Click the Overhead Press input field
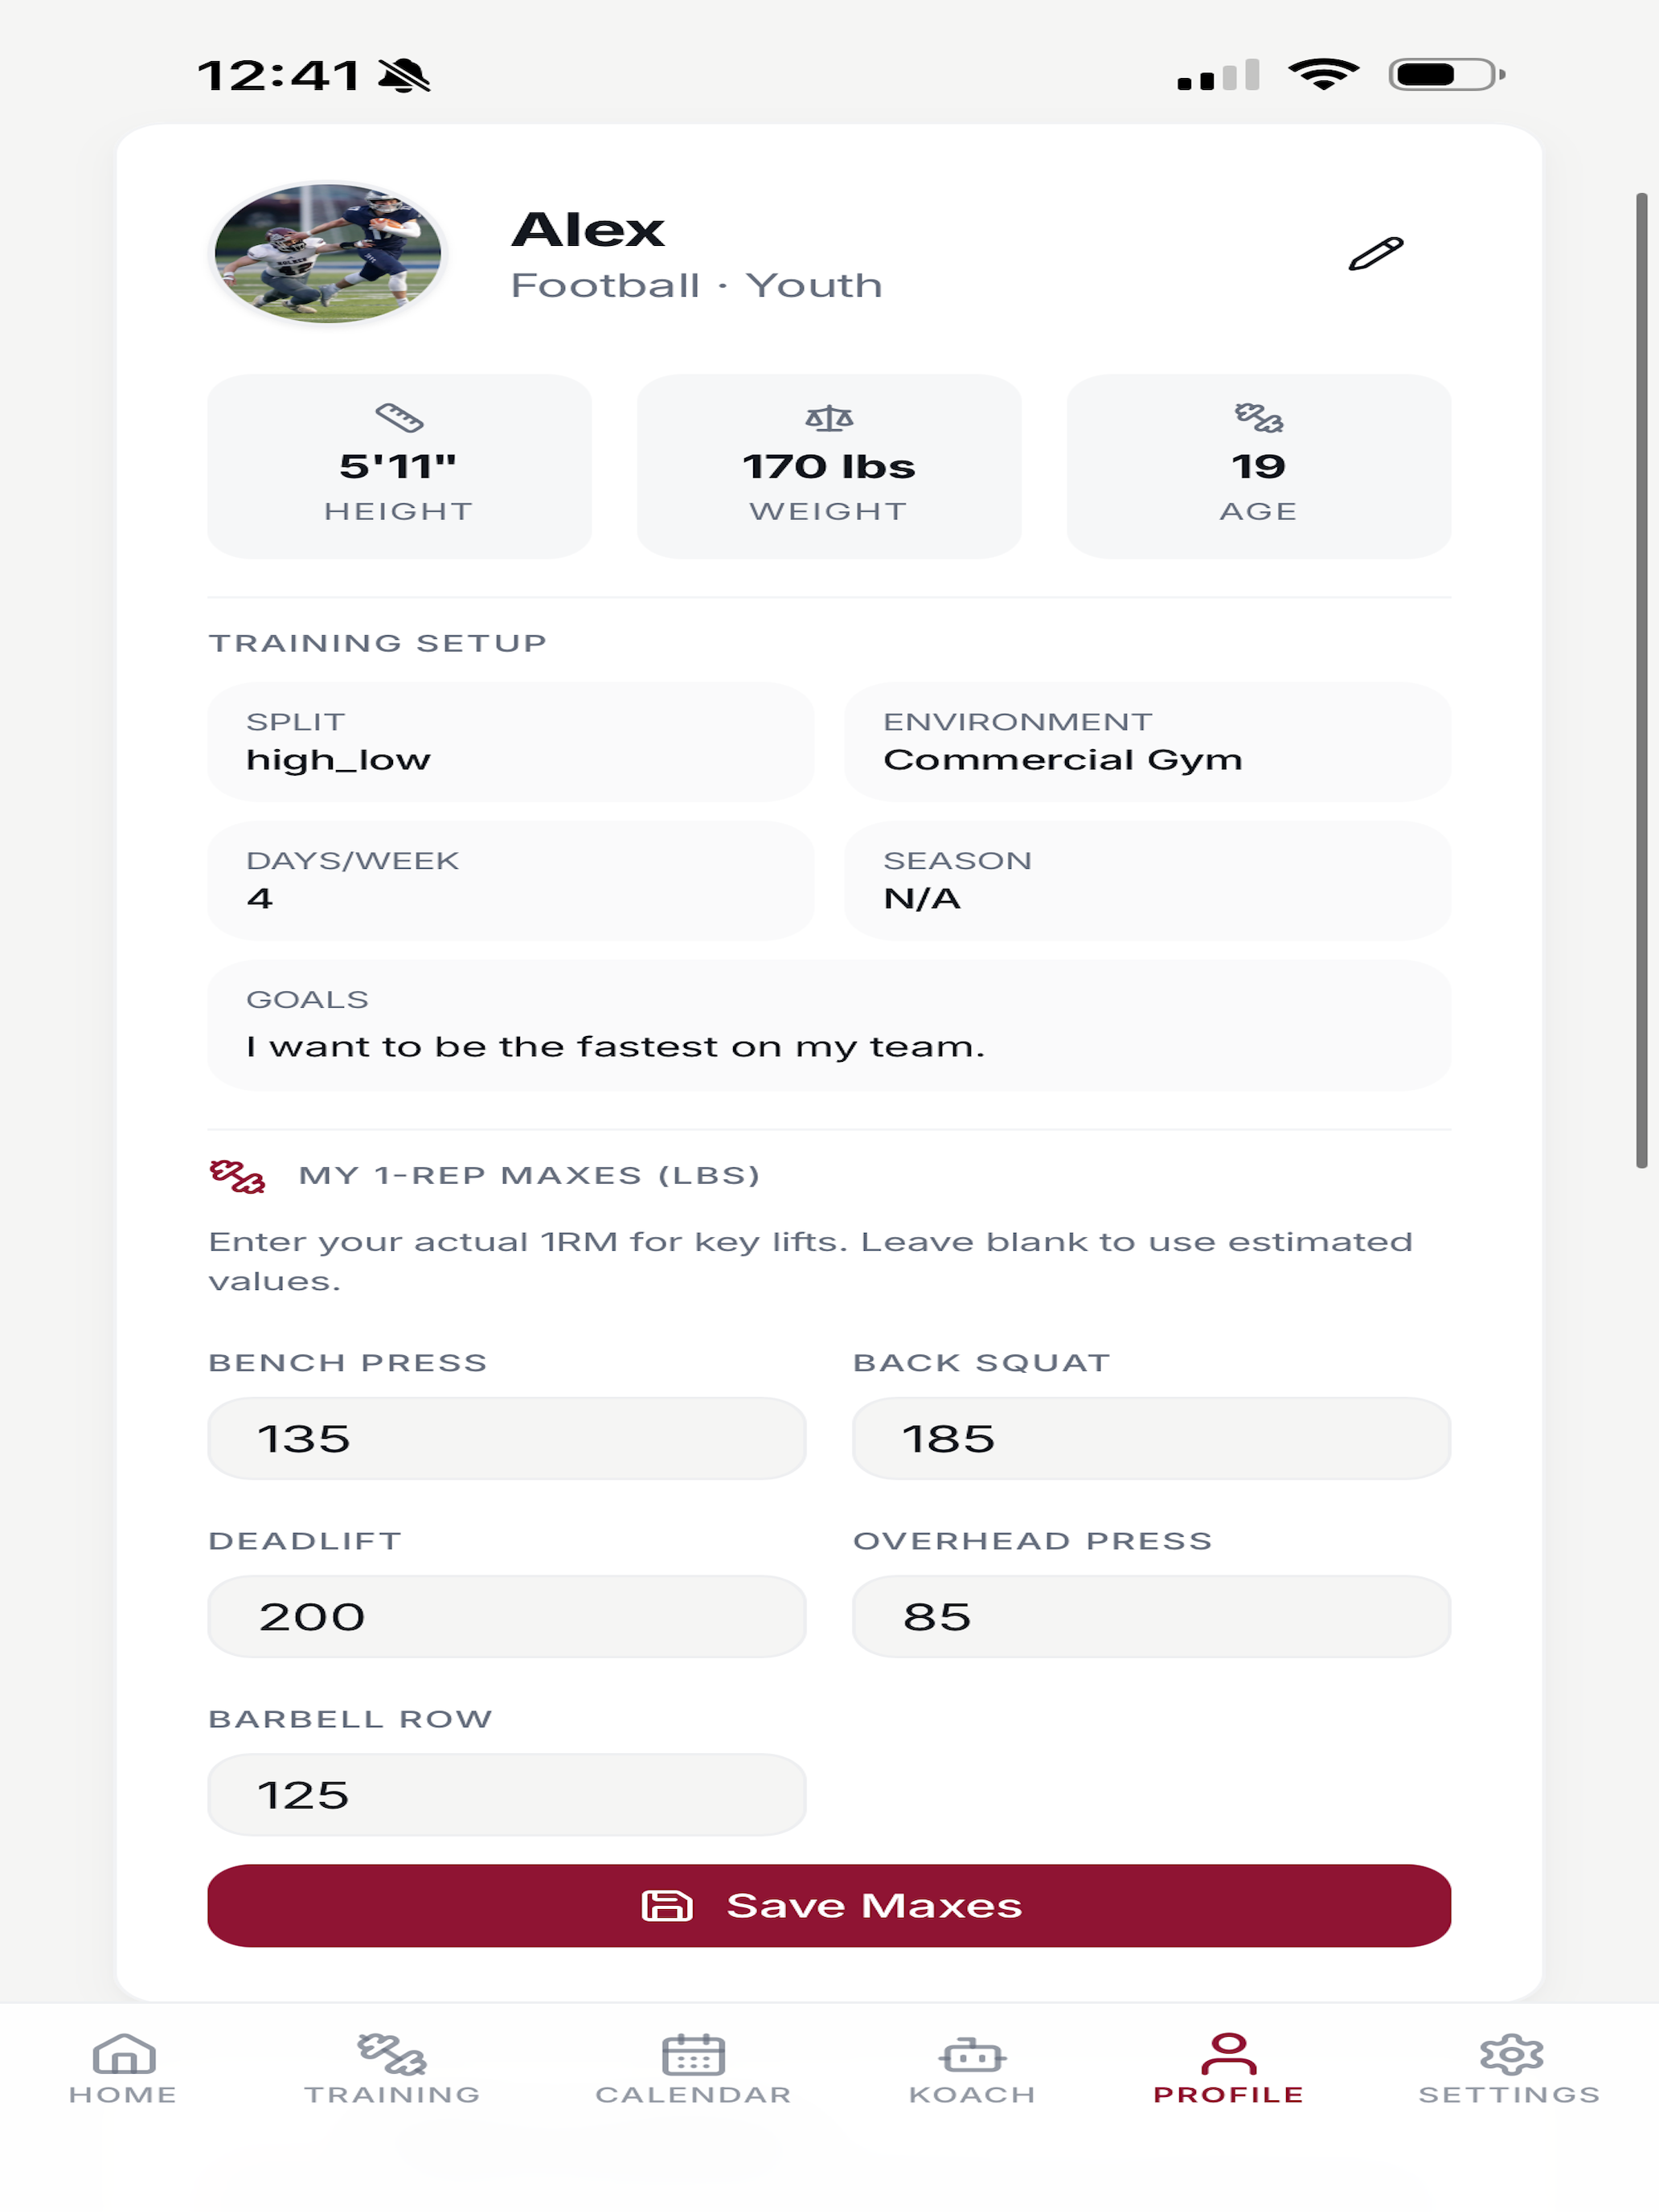 [1151, 1616]
